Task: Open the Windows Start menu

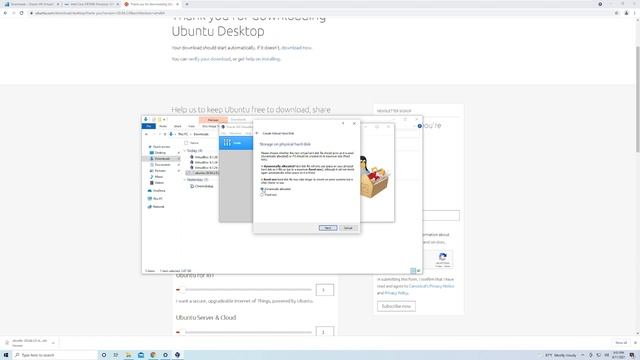Action: click(6, 355)
